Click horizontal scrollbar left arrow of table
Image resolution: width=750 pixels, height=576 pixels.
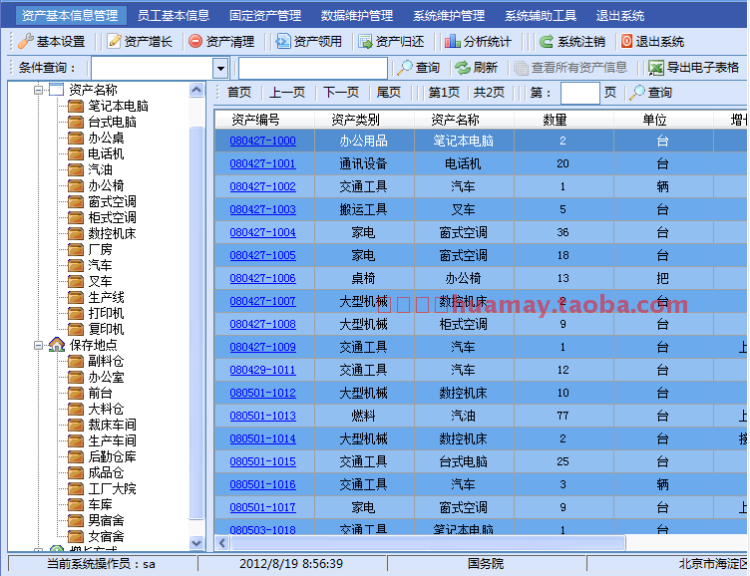pyautogui.click(x=222, y=543)
